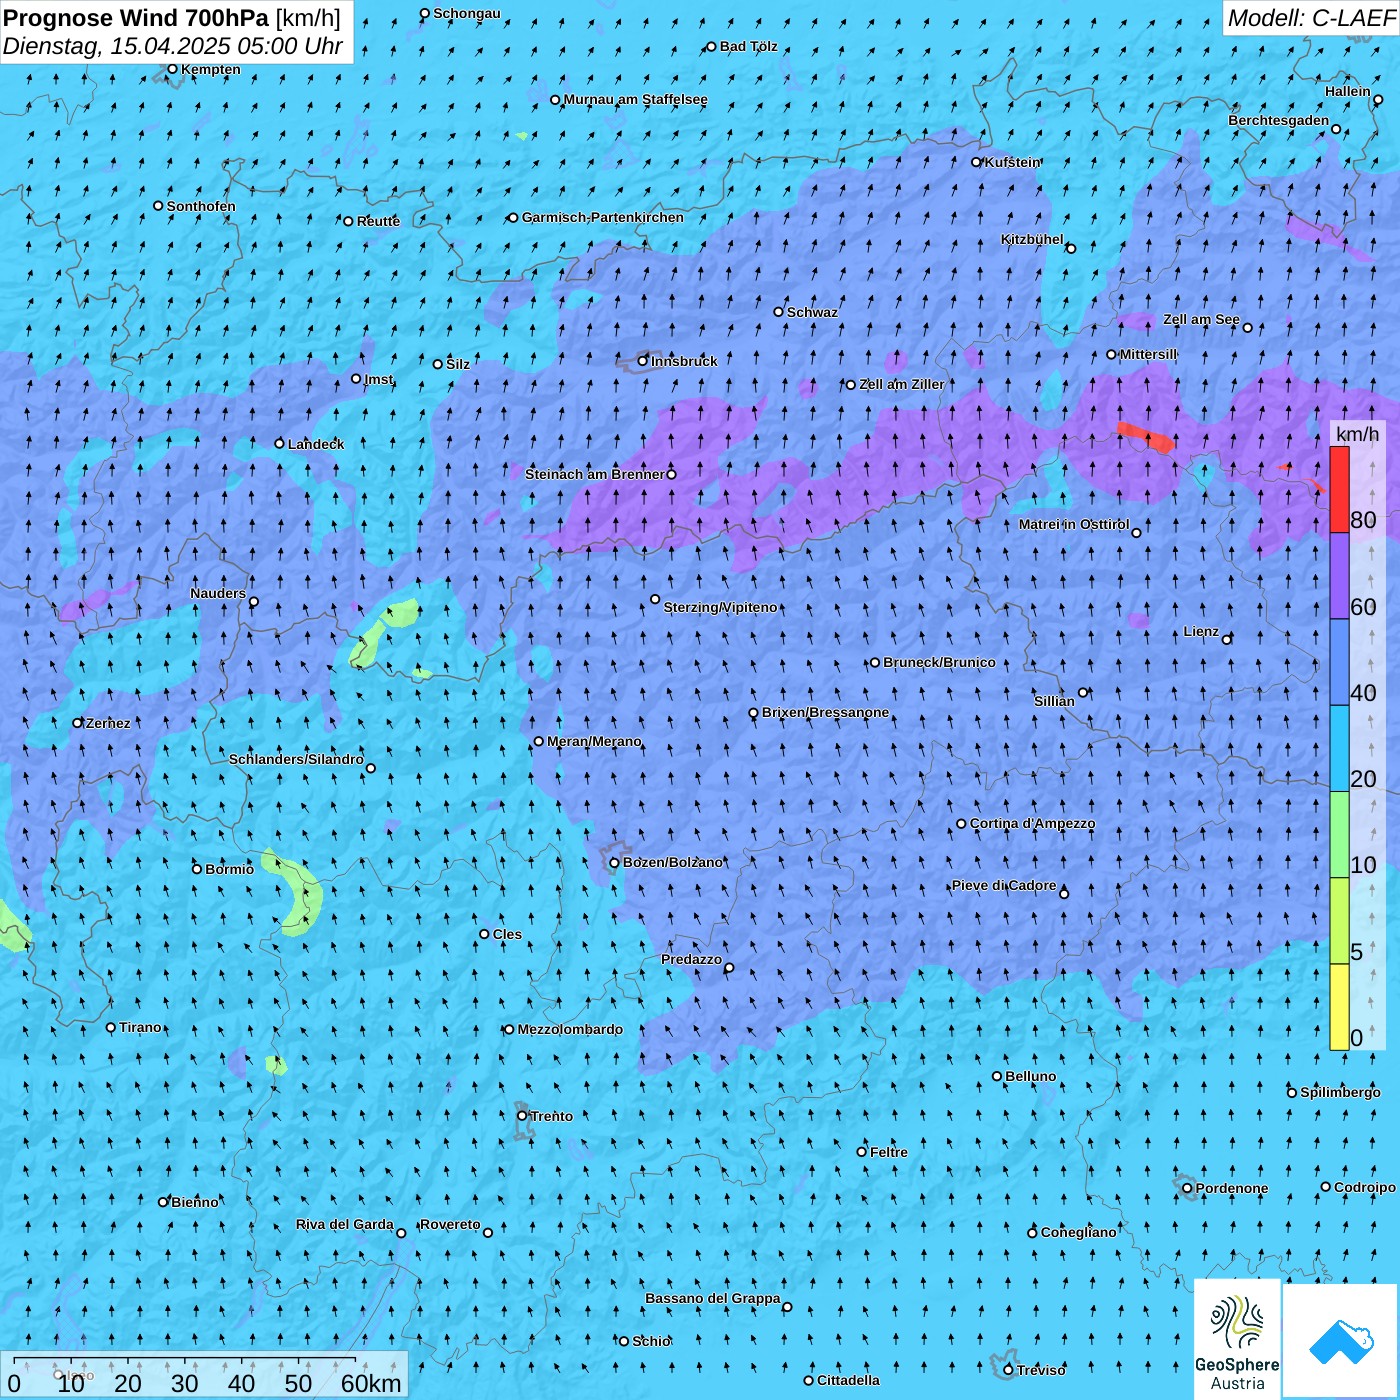Image resolution: width=1400 pixels, height=1400 pixels.
Task: Click the 'Berchtesgaden' label
Action: point(1279,120)
